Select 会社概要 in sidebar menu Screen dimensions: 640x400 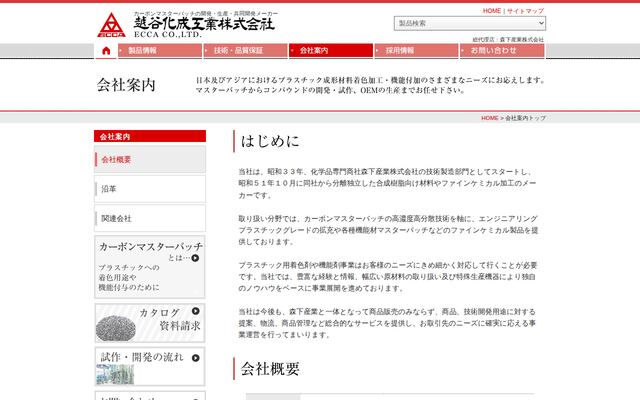[x=150, y=160]
